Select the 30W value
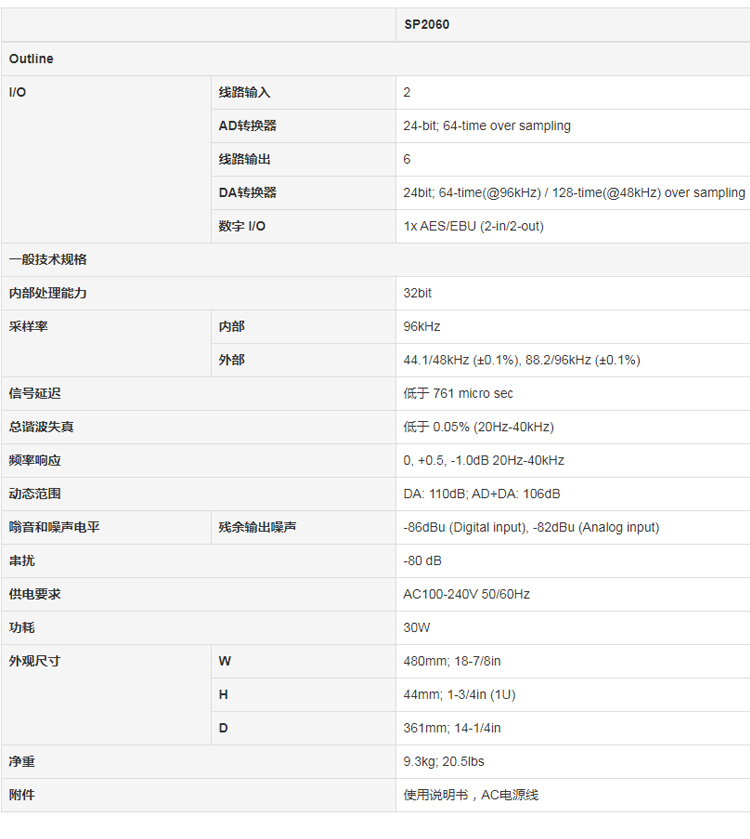The height and width of the screenshot is (839, 750). click(417, 628)
